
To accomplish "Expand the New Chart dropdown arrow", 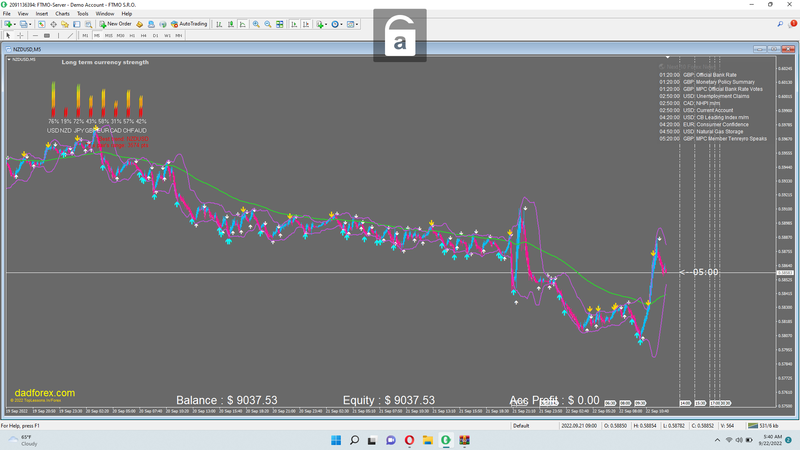I will (15, 24).
